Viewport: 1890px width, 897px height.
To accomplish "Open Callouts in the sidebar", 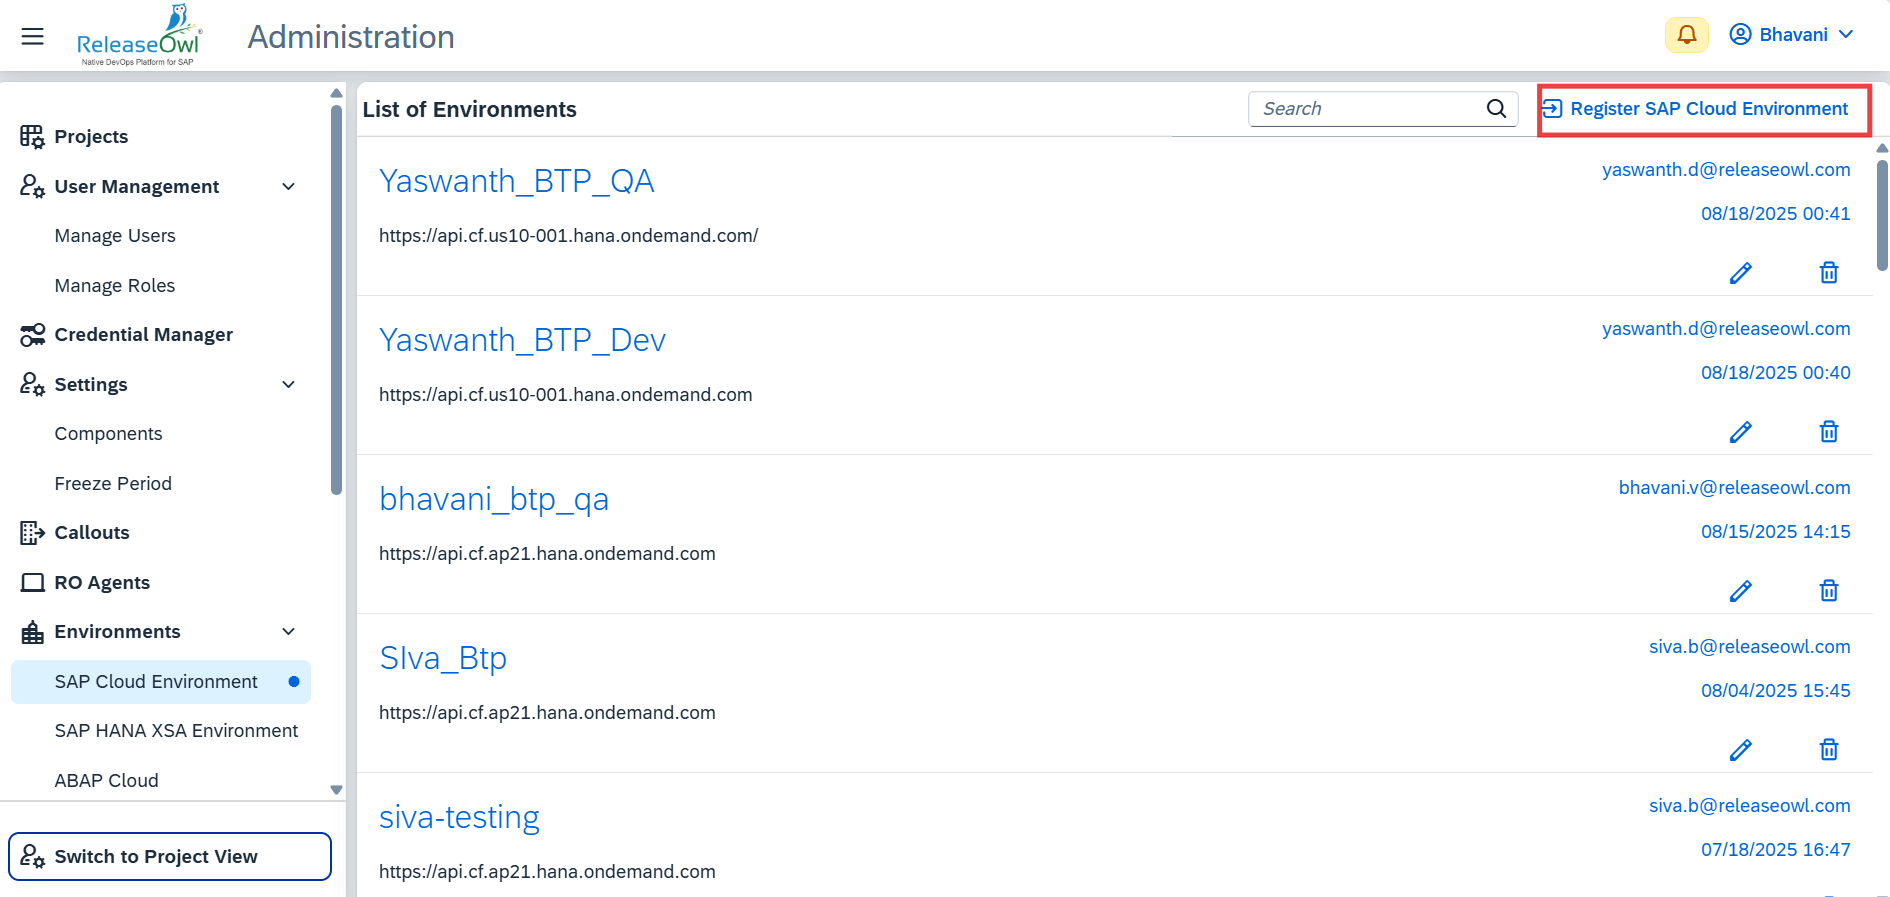I will 92,533.
